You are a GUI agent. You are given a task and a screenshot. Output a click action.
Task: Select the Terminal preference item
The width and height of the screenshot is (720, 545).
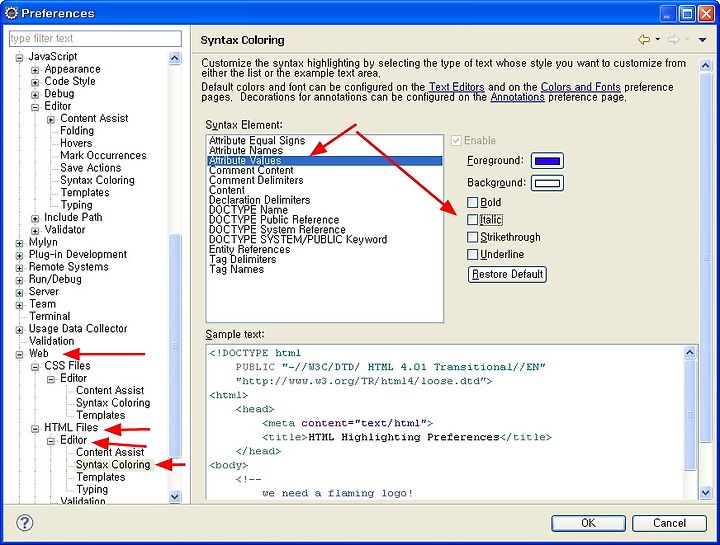point(50,316)
